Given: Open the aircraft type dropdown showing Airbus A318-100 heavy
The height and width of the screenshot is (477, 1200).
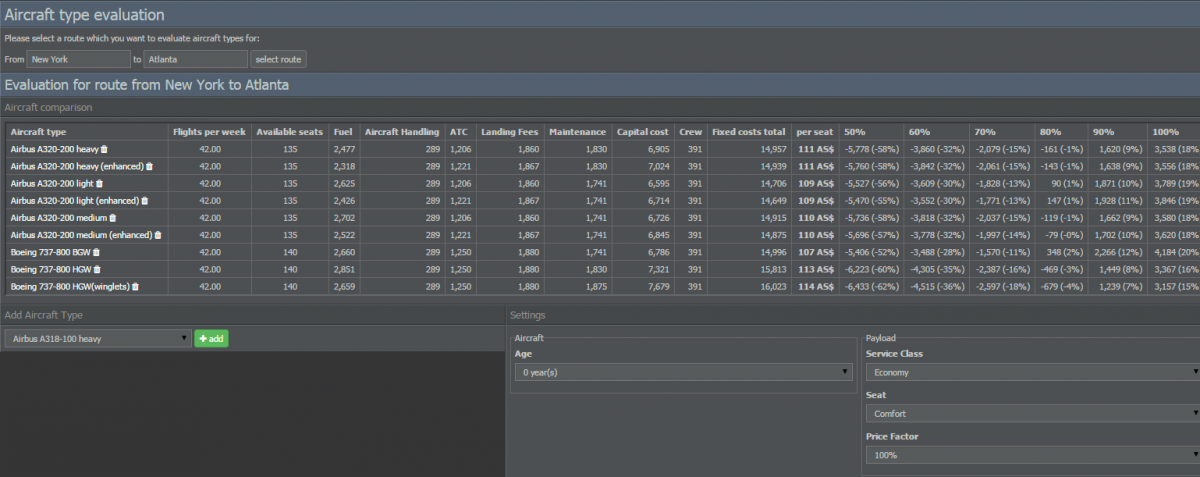Looking at the screenshot, I should (97, 338).
